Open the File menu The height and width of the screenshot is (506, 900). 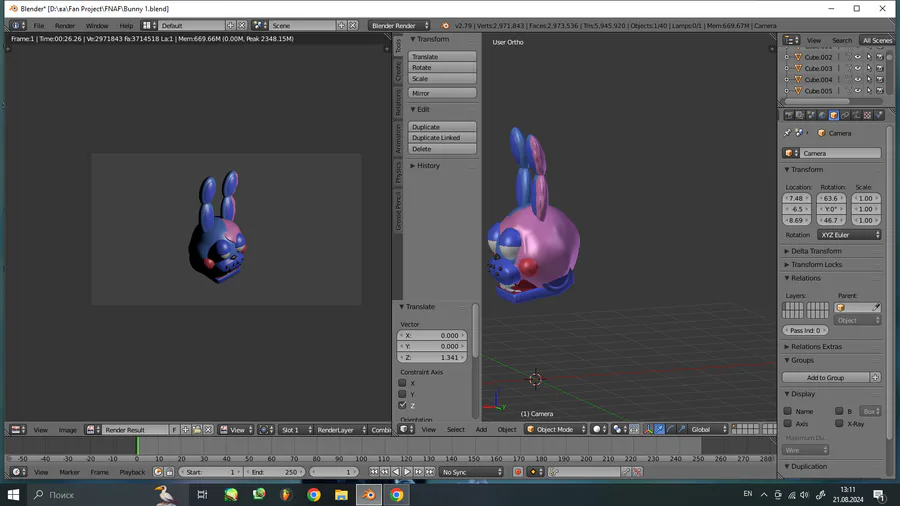coord(38,25)
